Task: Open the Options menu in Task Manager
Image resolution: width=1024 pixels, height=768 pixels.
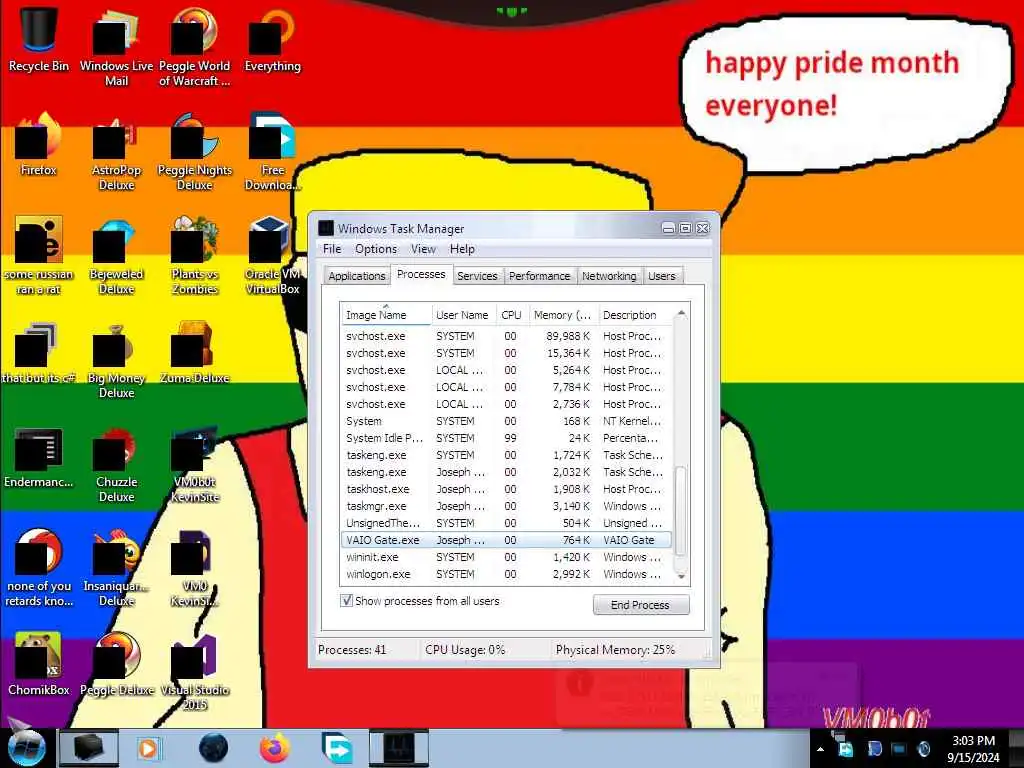Action: (x=376, y=249)
